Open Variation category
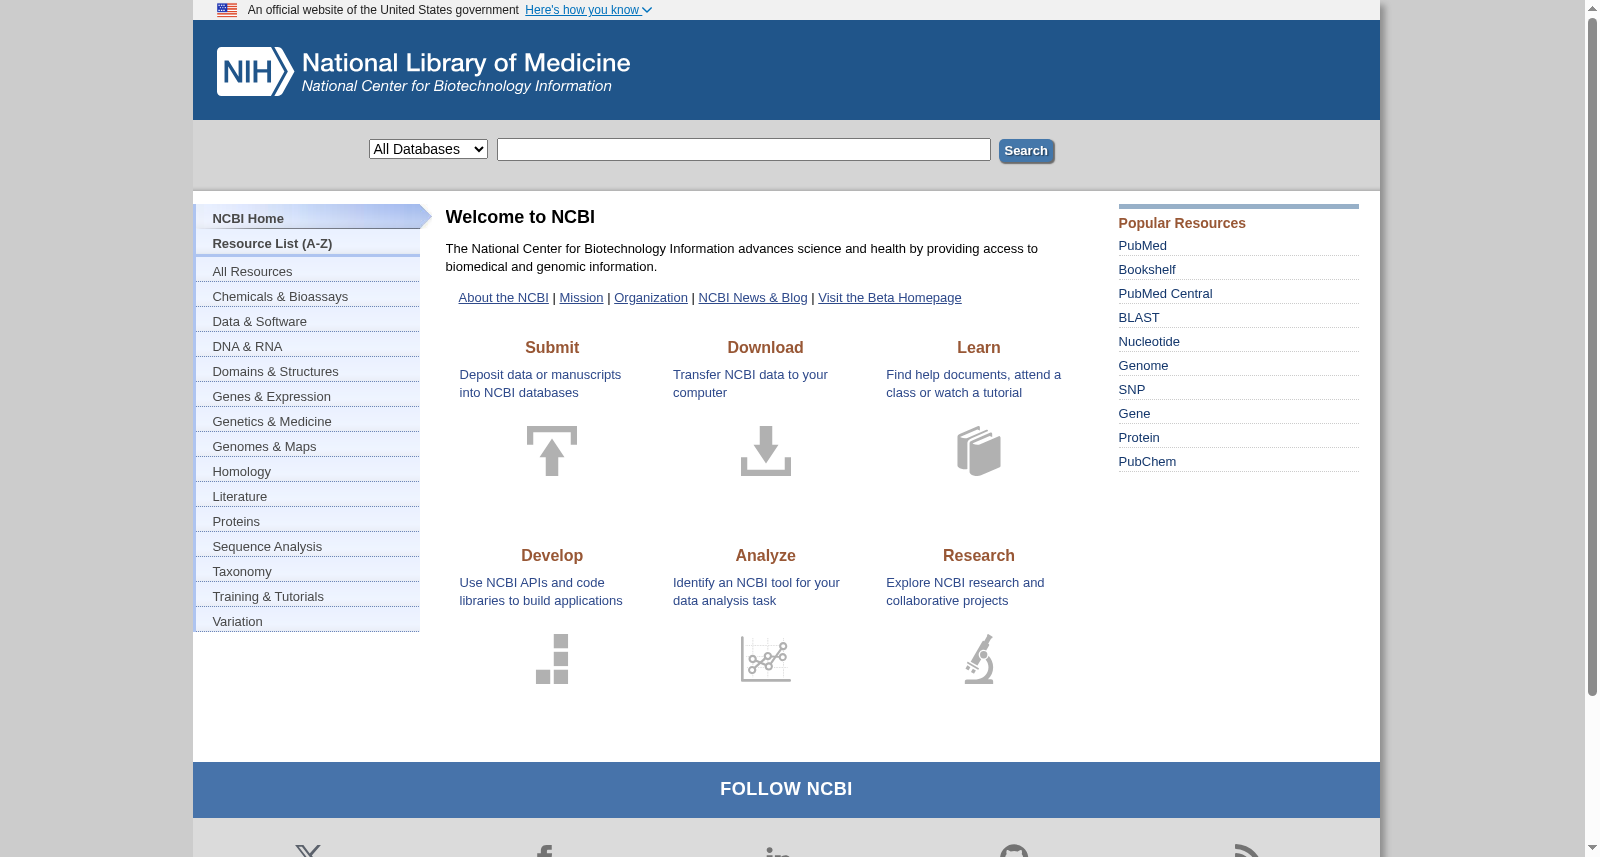The width and height of the screenshot is (1600, 857). [x=308, y=621]
